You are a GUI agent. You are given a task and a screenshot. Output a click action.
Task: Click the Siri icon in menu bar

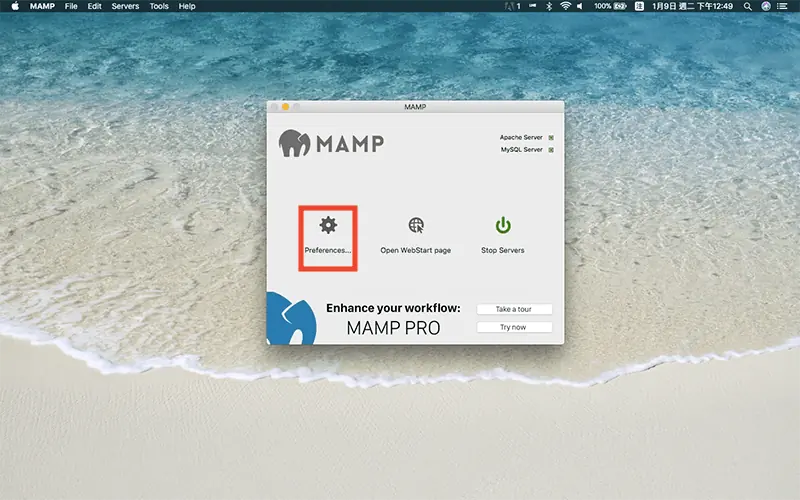coord(766,6)
